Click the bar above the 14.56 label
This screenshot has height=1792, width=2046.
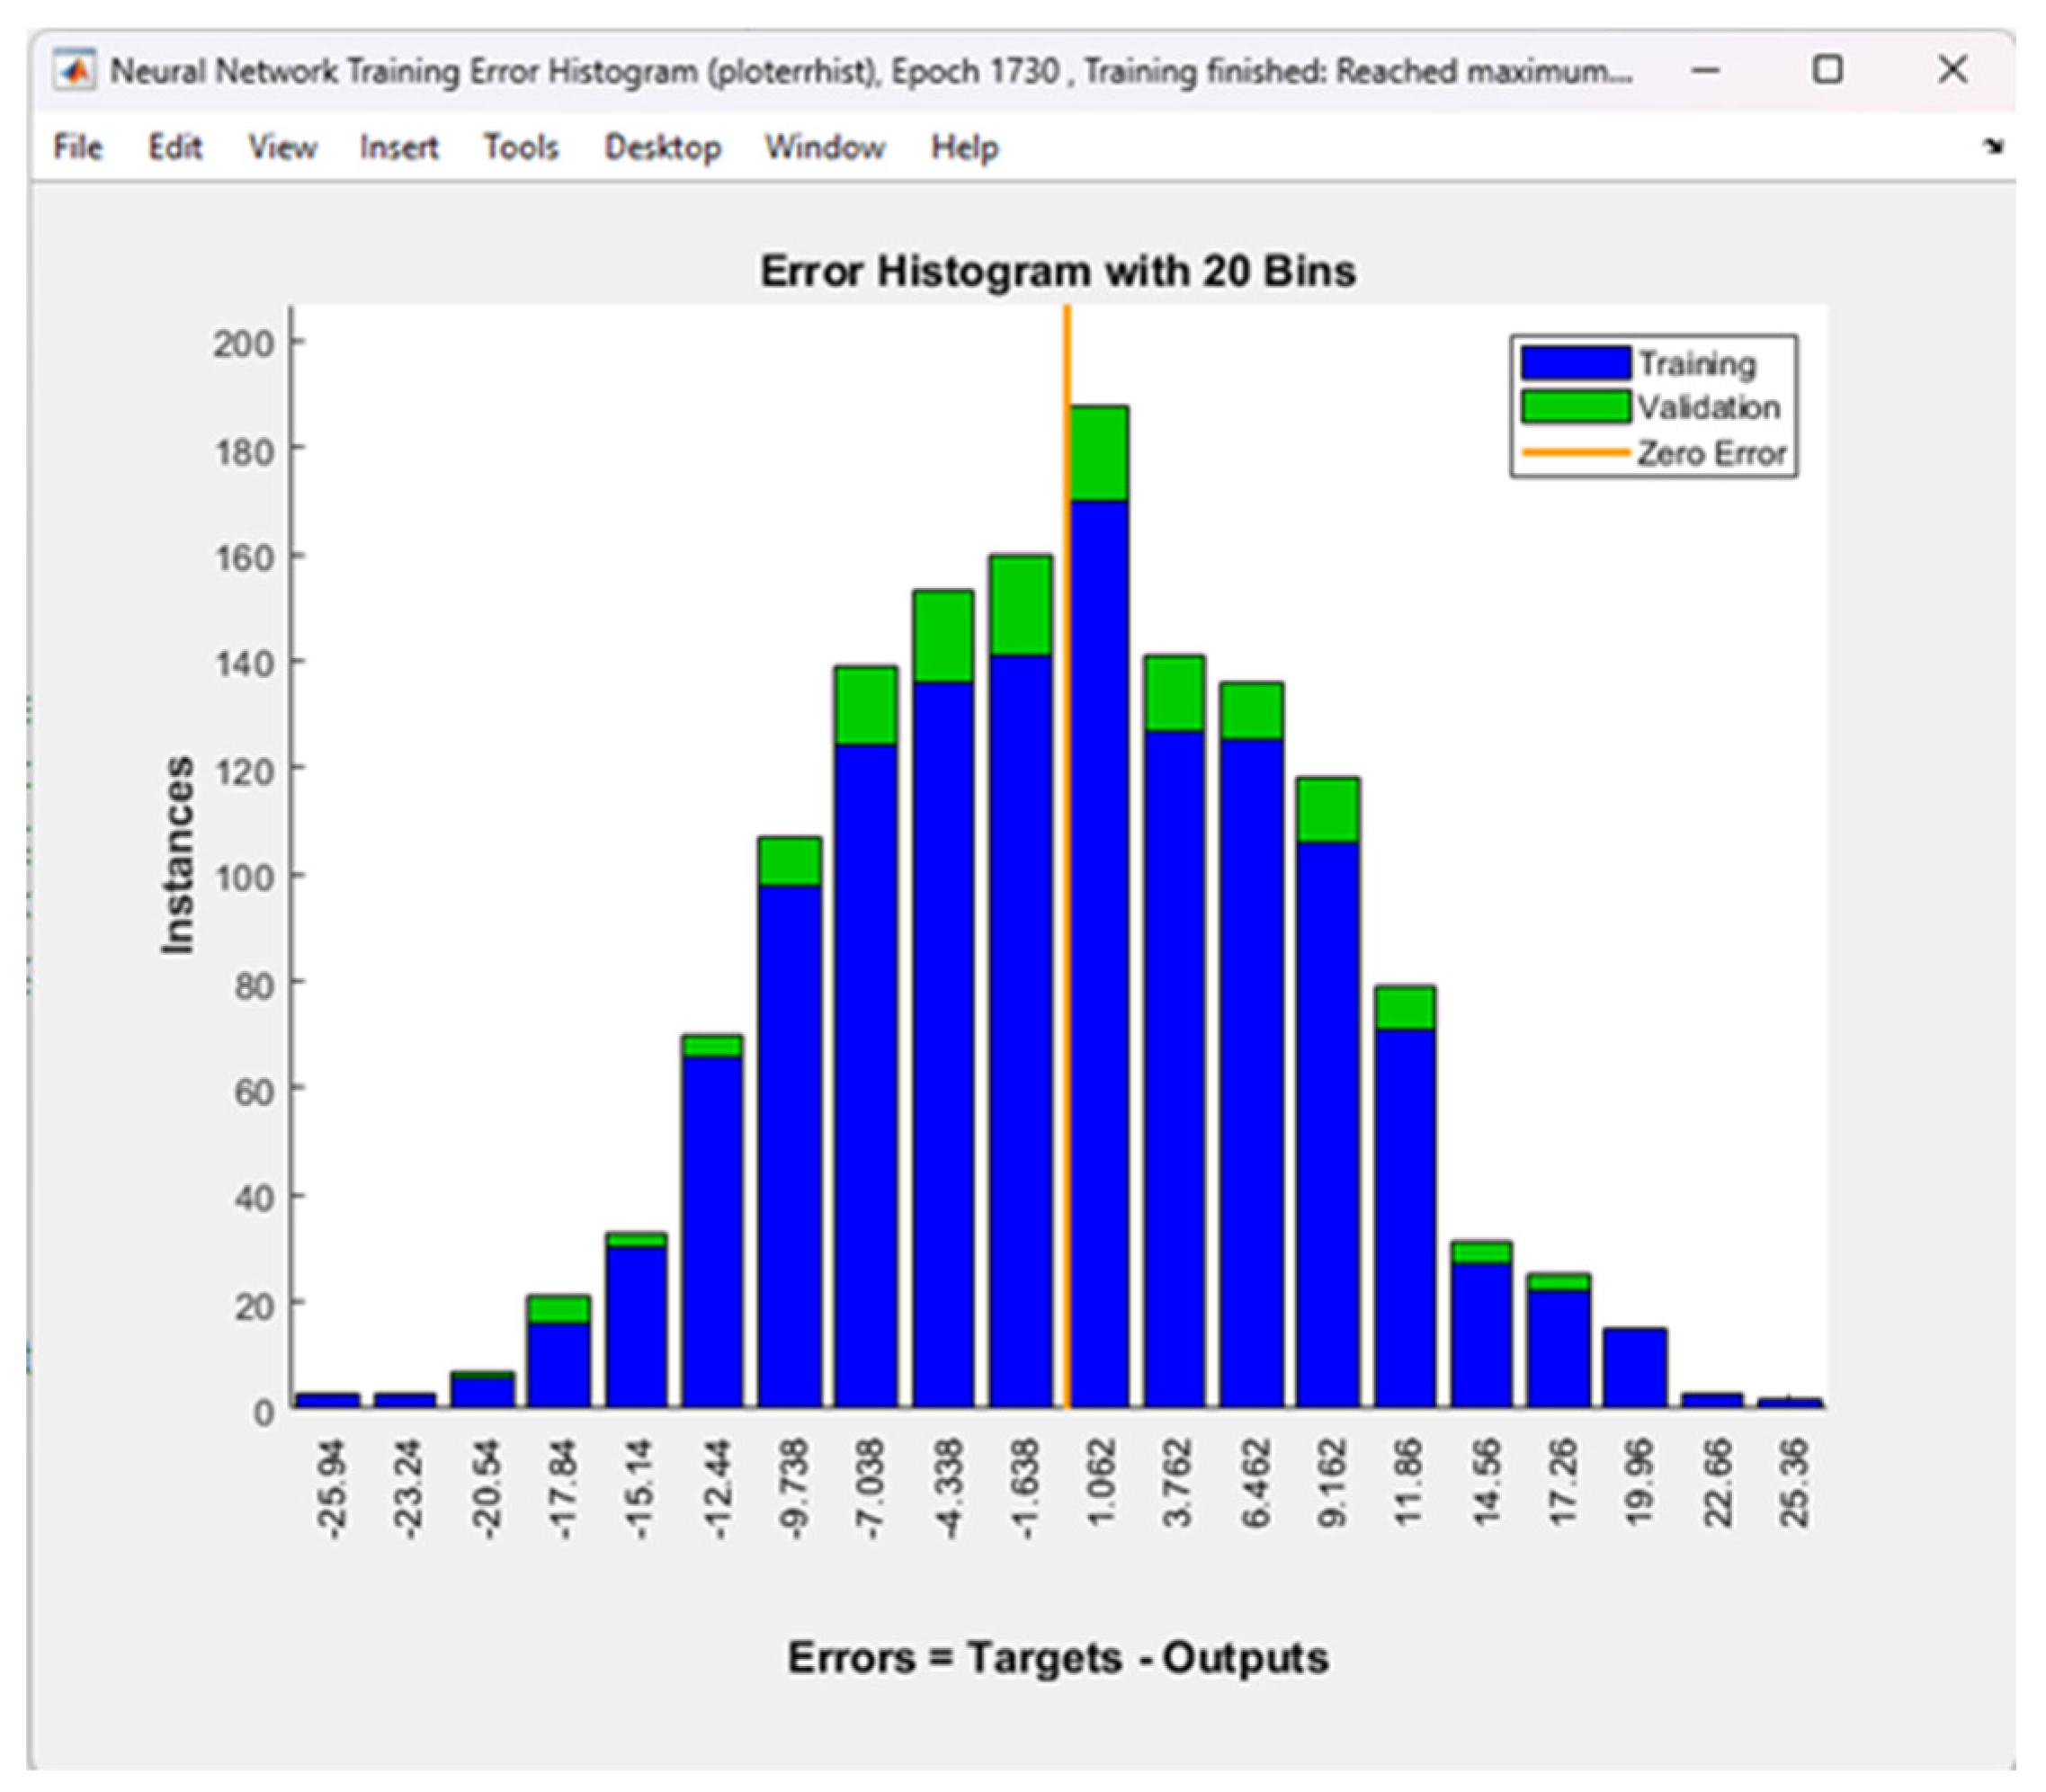(1482, 1325)
